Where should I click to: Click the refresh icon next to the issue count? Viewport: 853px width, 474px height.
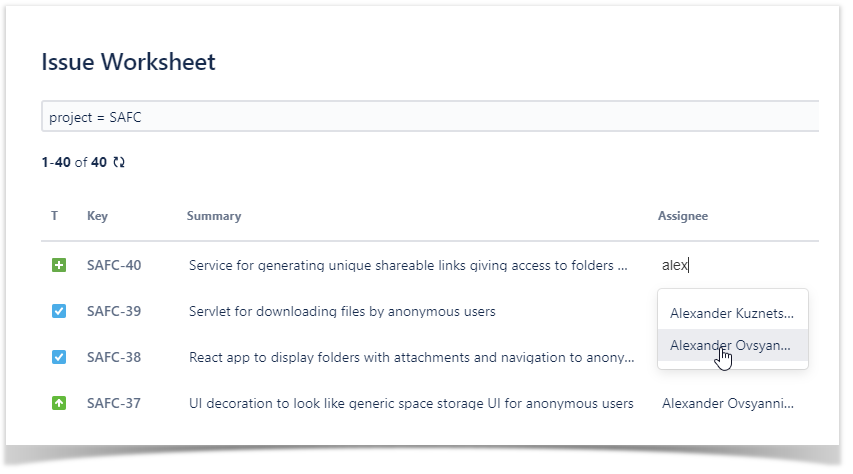coord(120,162)
